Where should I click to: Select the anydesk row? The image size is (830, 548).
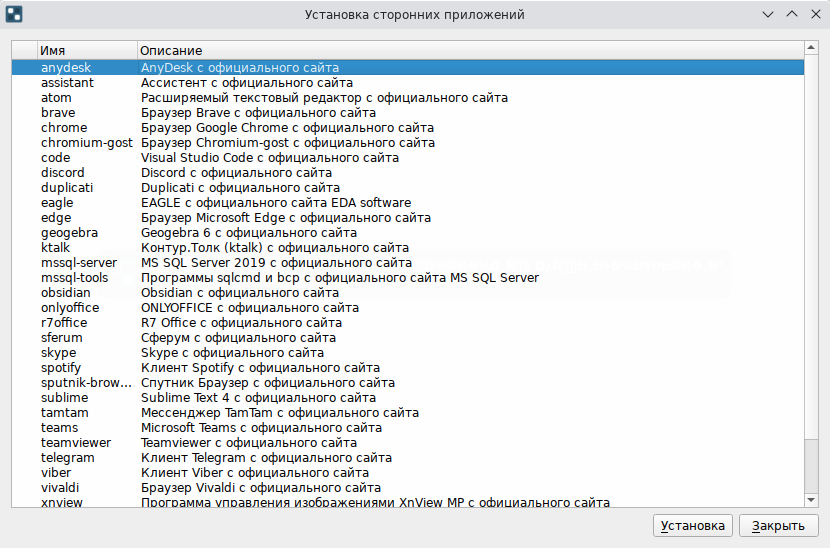click(x=408, y=67)
